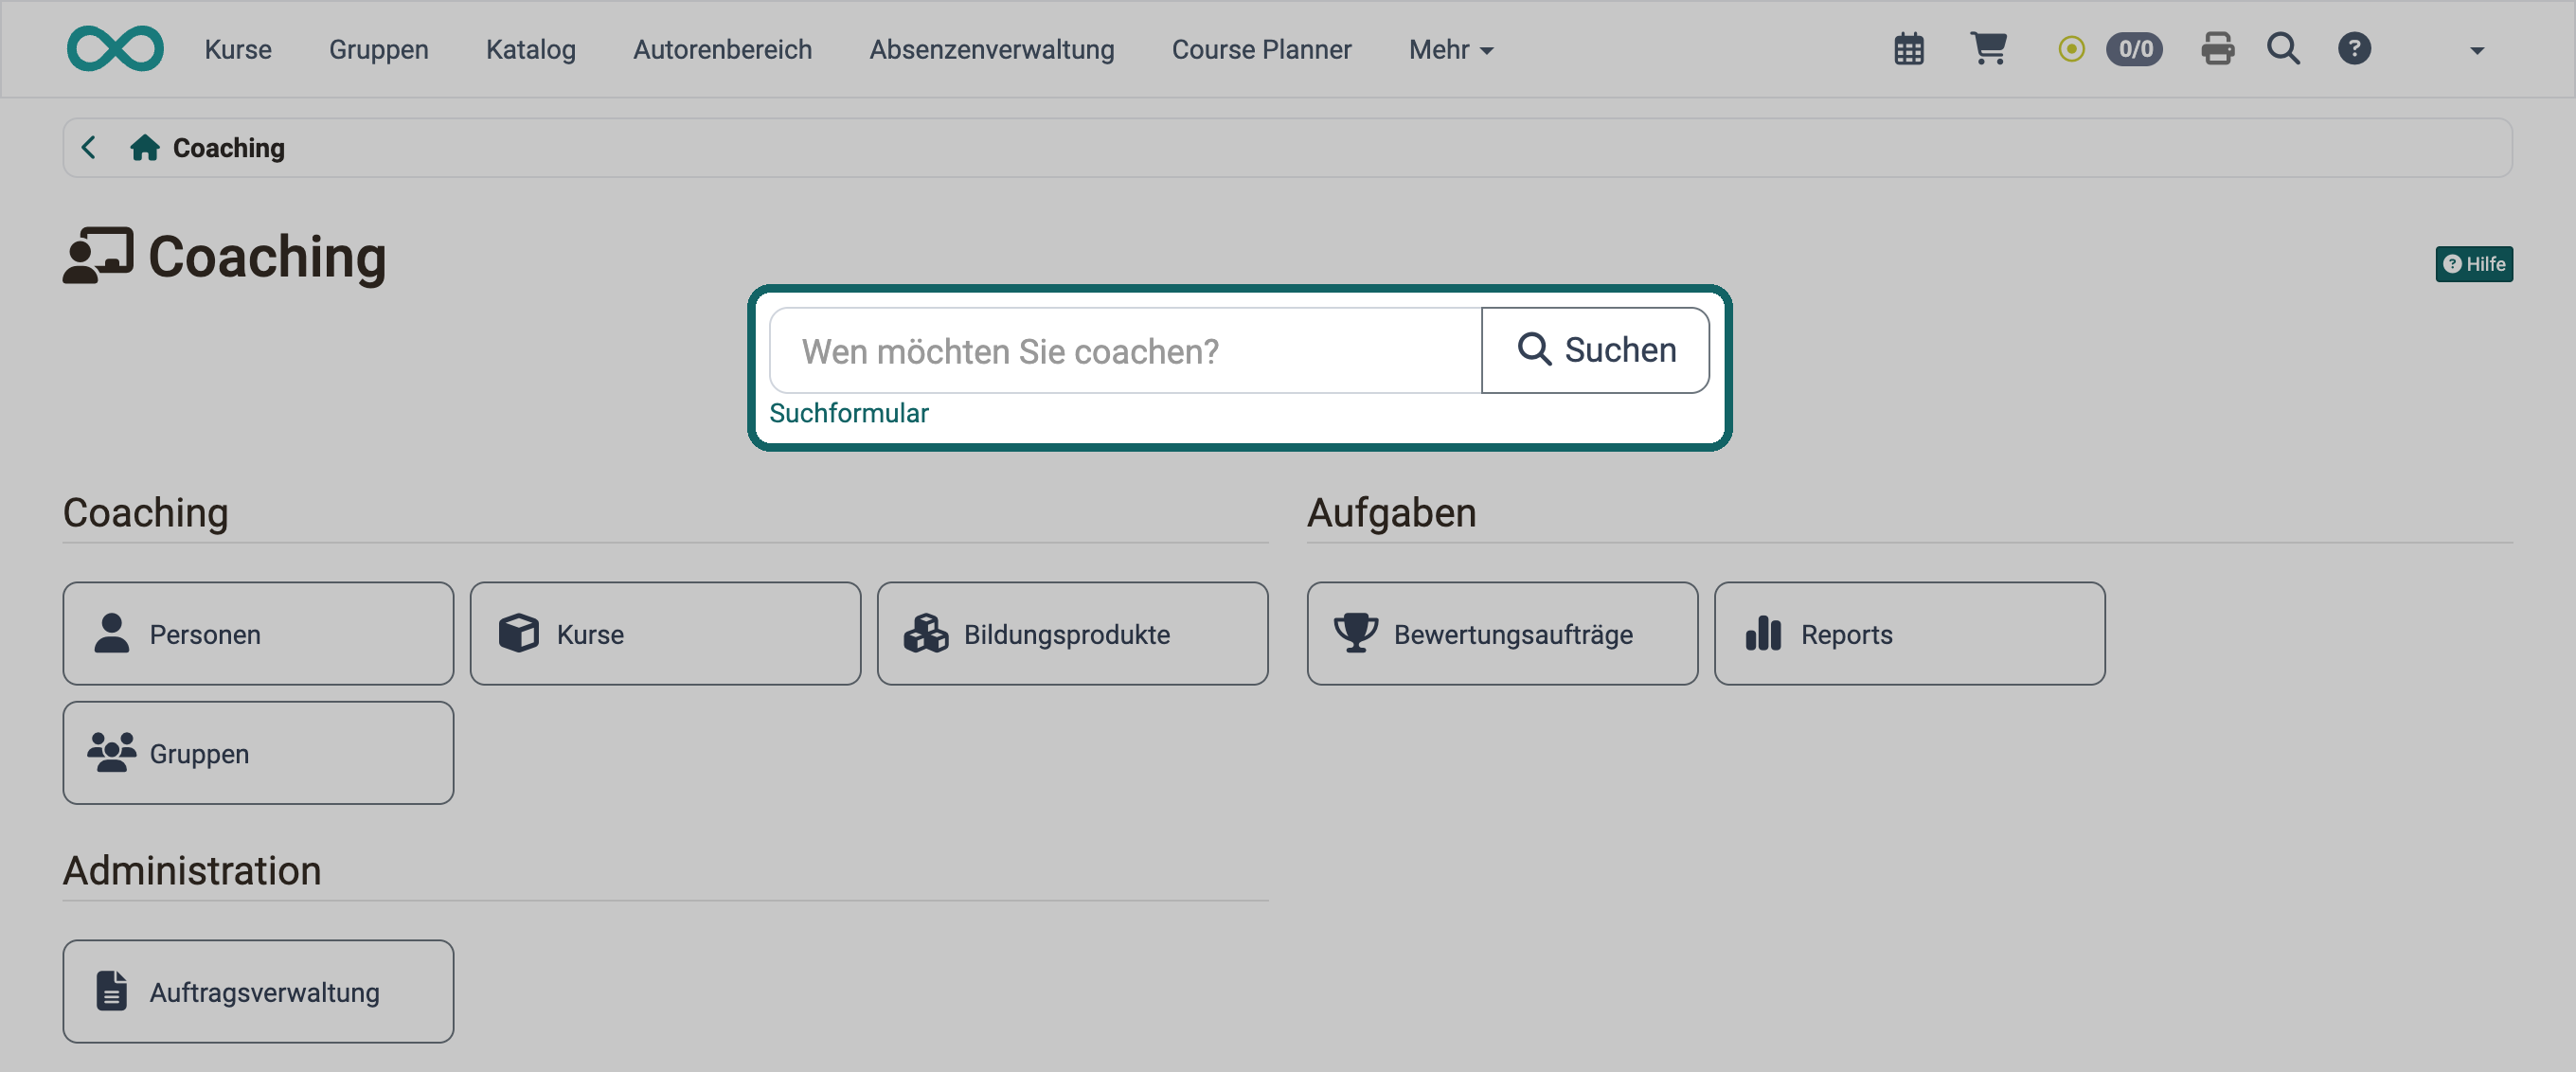Go back with breadcrumb arrow
This screenshot has height=1072, width=2576.
[x=89, y=148]
